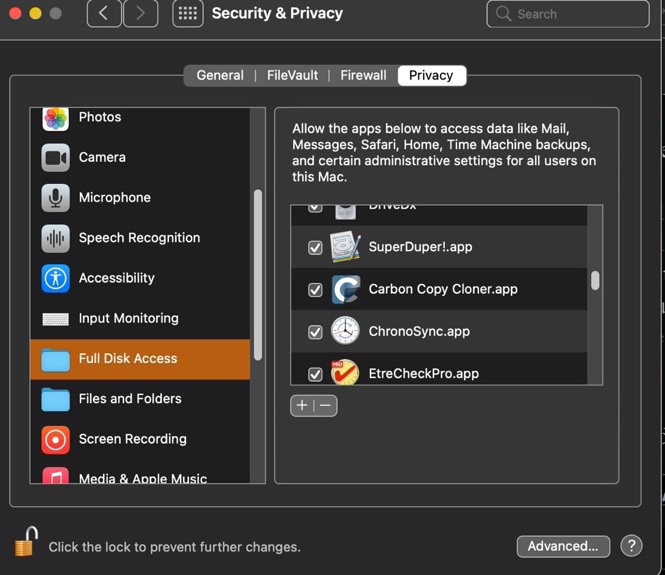665x575 pixels.
Task: Go forward with the right chevron
Action: click(x=140, y=14)
